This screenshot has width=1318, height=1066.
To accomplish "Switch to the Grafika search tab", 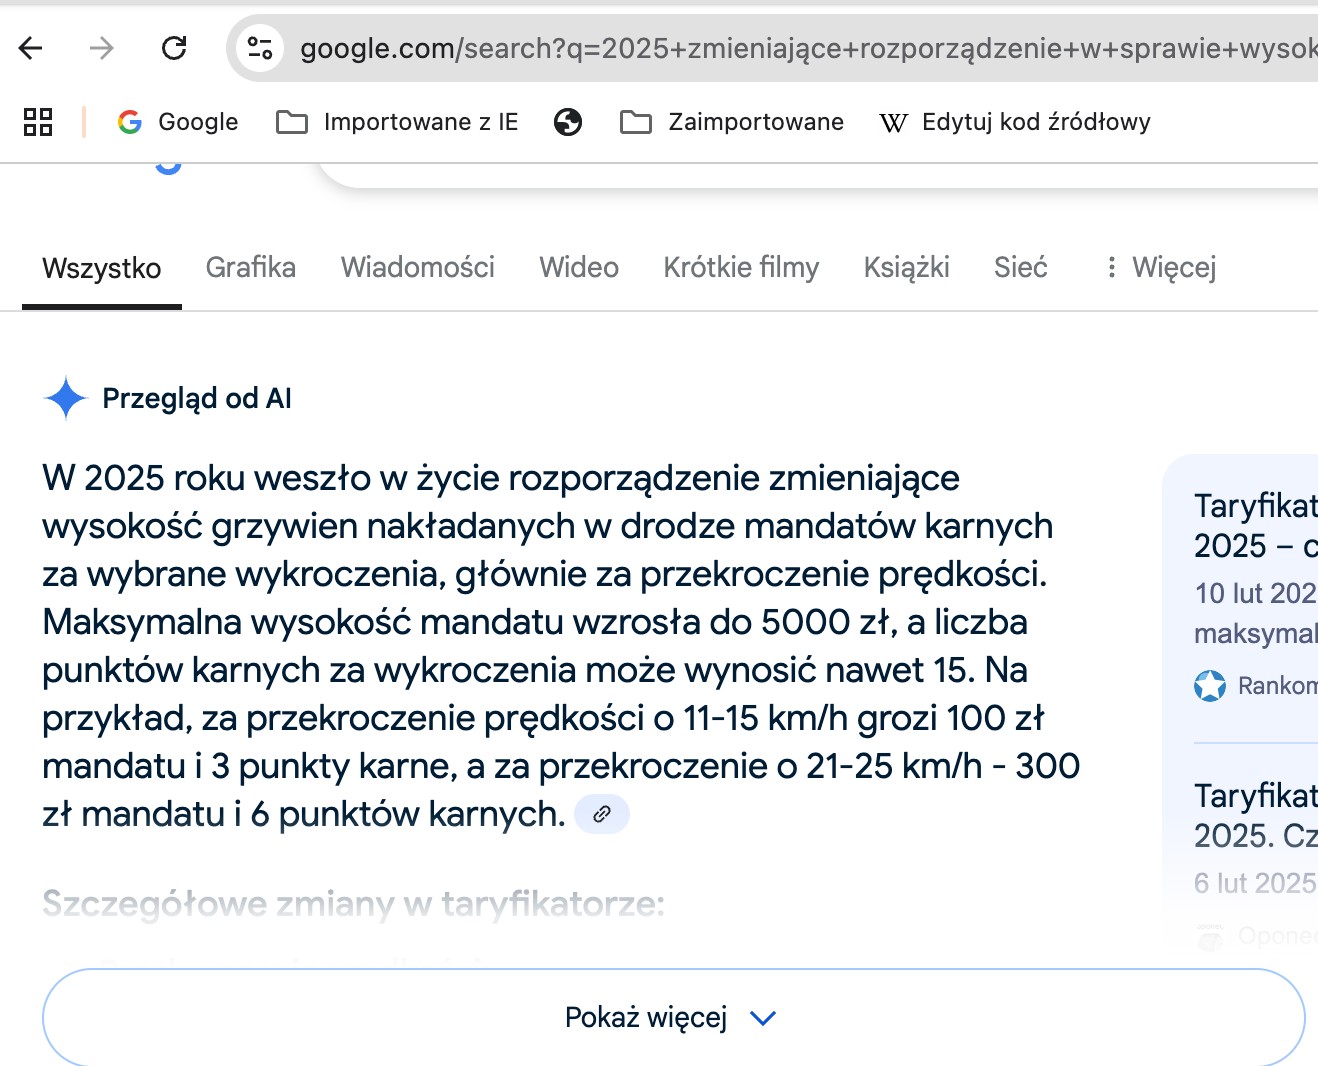I will [250, 267].
